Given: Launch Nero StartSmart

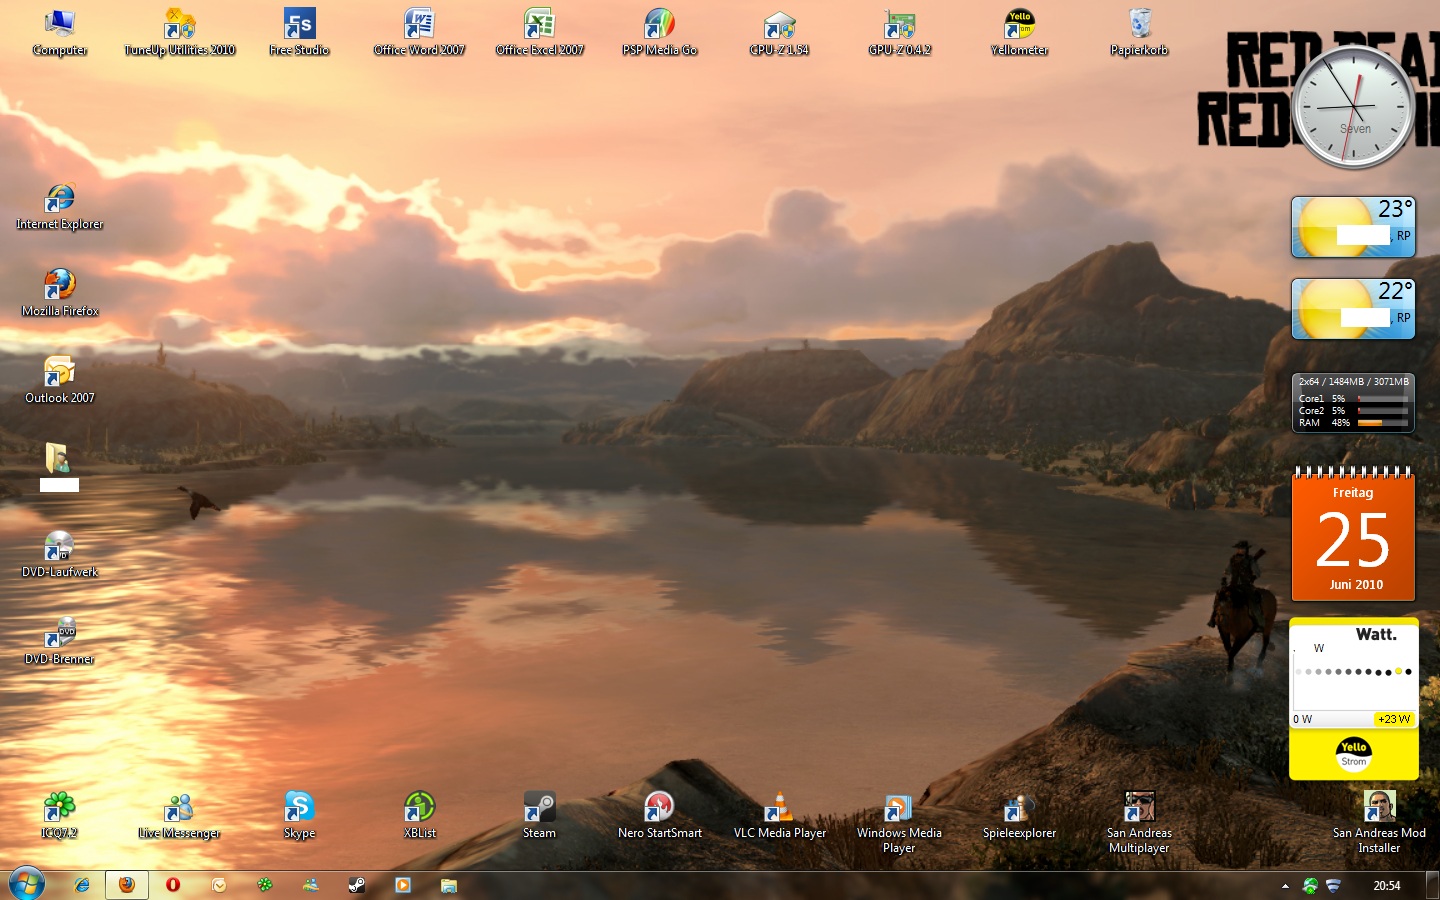Looking at the screenshot, I should click(x=659, y=815).
